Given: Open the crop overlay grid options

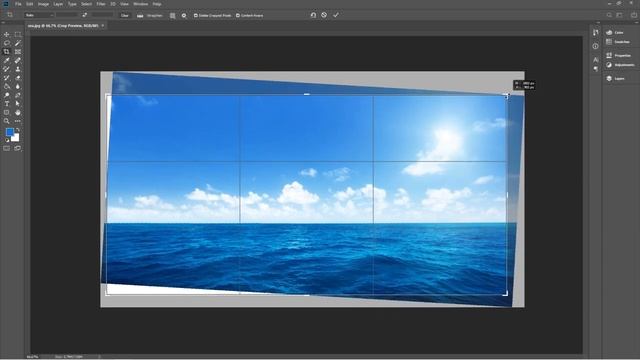Looking at the screenshot, I should tap(173, 16).
